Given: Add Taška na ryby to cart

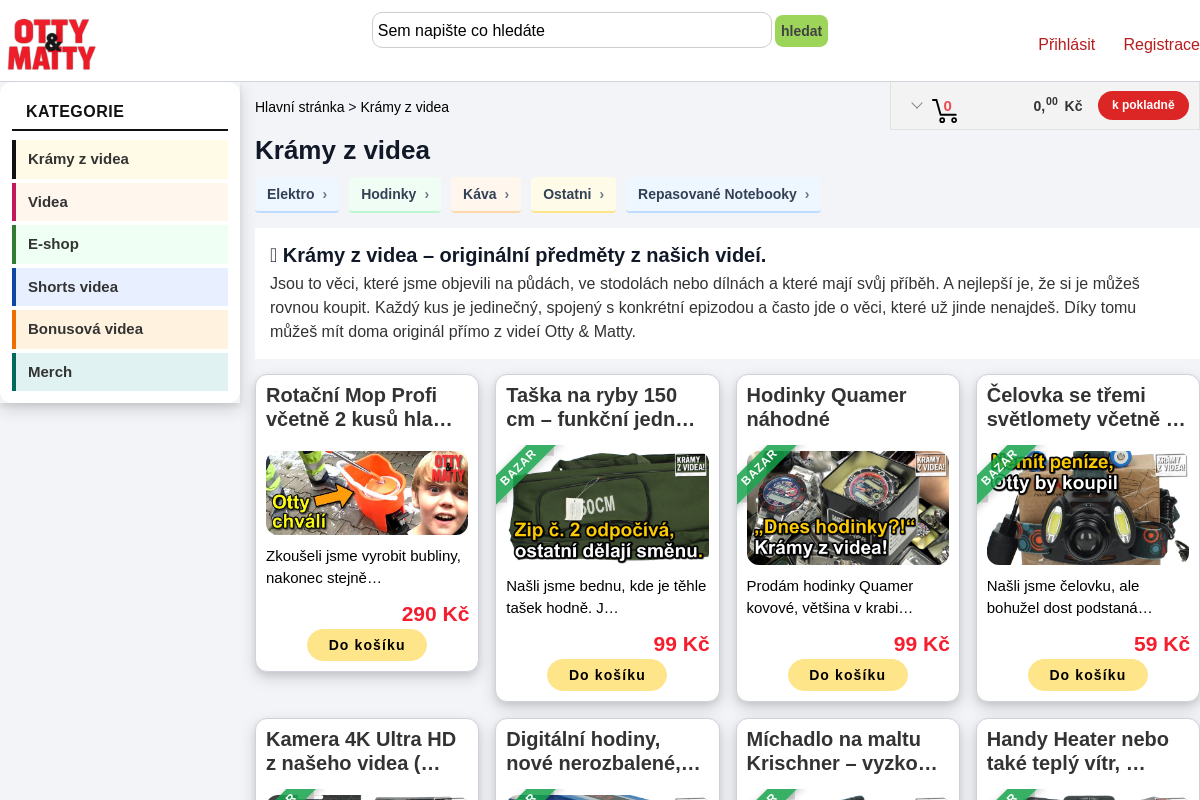Looking at the screenshot, I should coord(607,675).
